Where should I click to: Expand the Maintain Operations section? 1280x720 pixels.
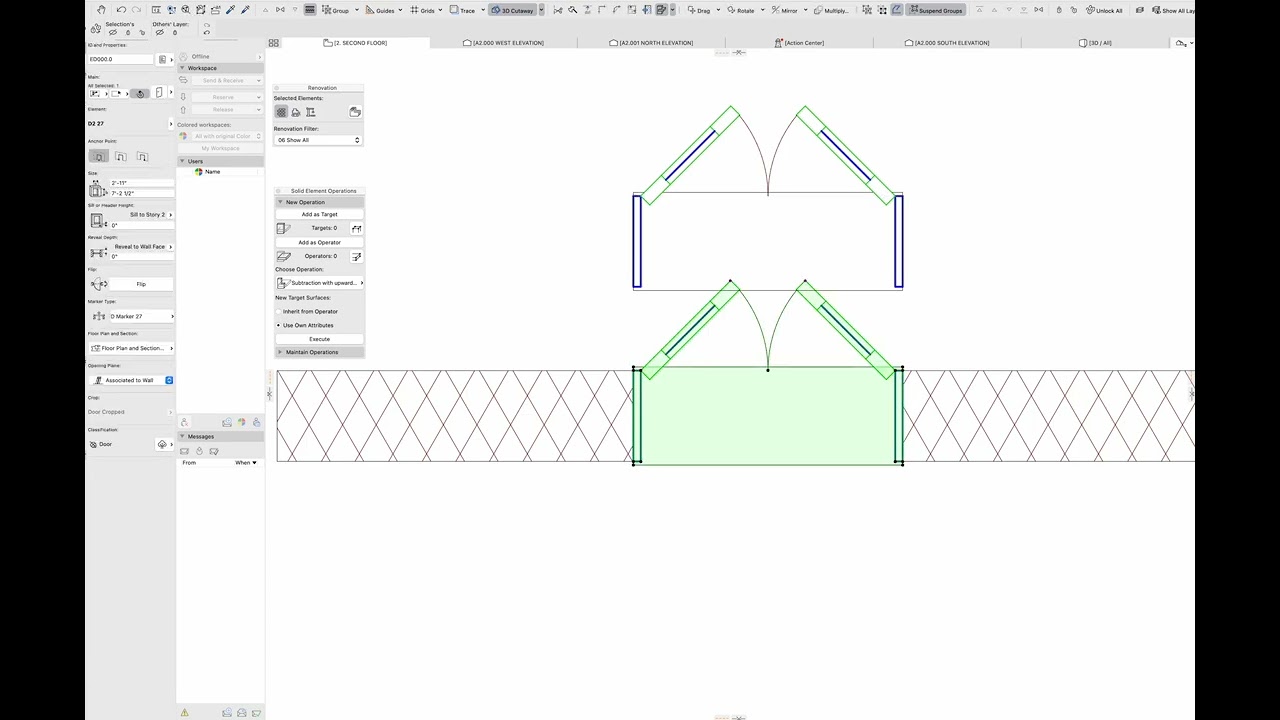pos(319,352)
